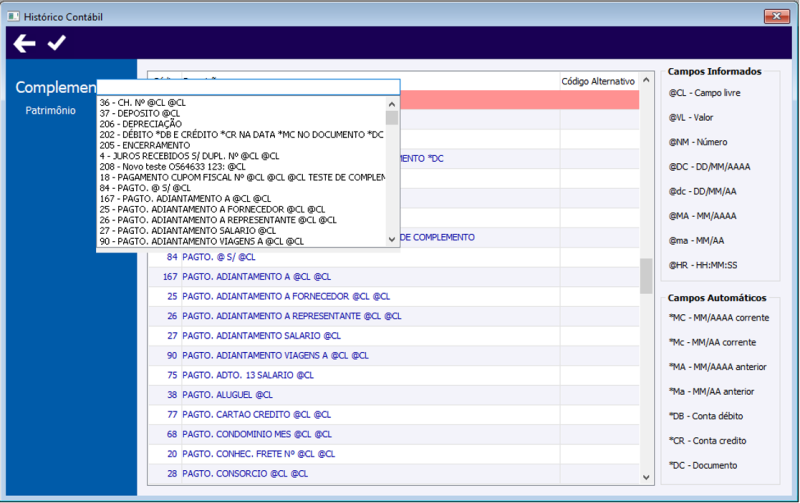This screenshot has height=503, width=800.
Task: Click the dropdown list scroll-up arrow
Action: point(392,104)
